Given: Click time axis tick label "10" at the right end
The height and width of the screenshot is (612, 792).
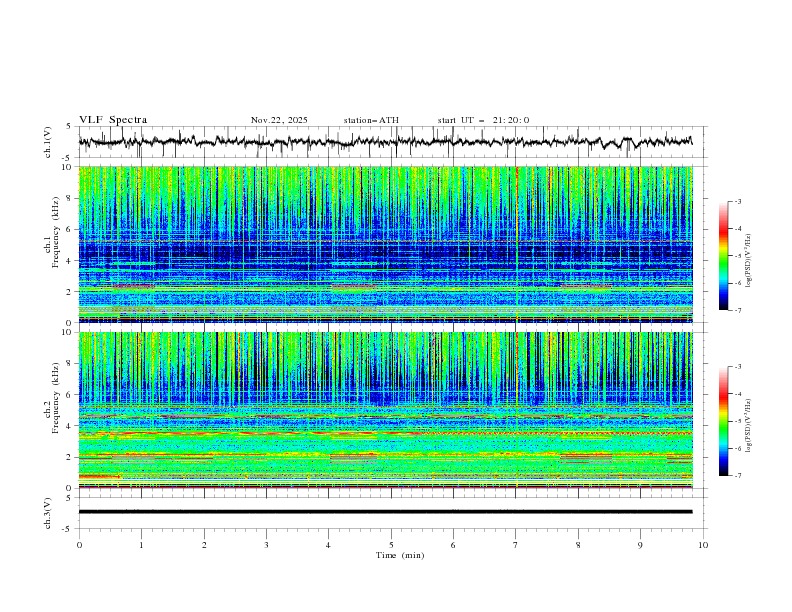Looking at the screenshot, I should pyautogui.click(x=703, y=545).
